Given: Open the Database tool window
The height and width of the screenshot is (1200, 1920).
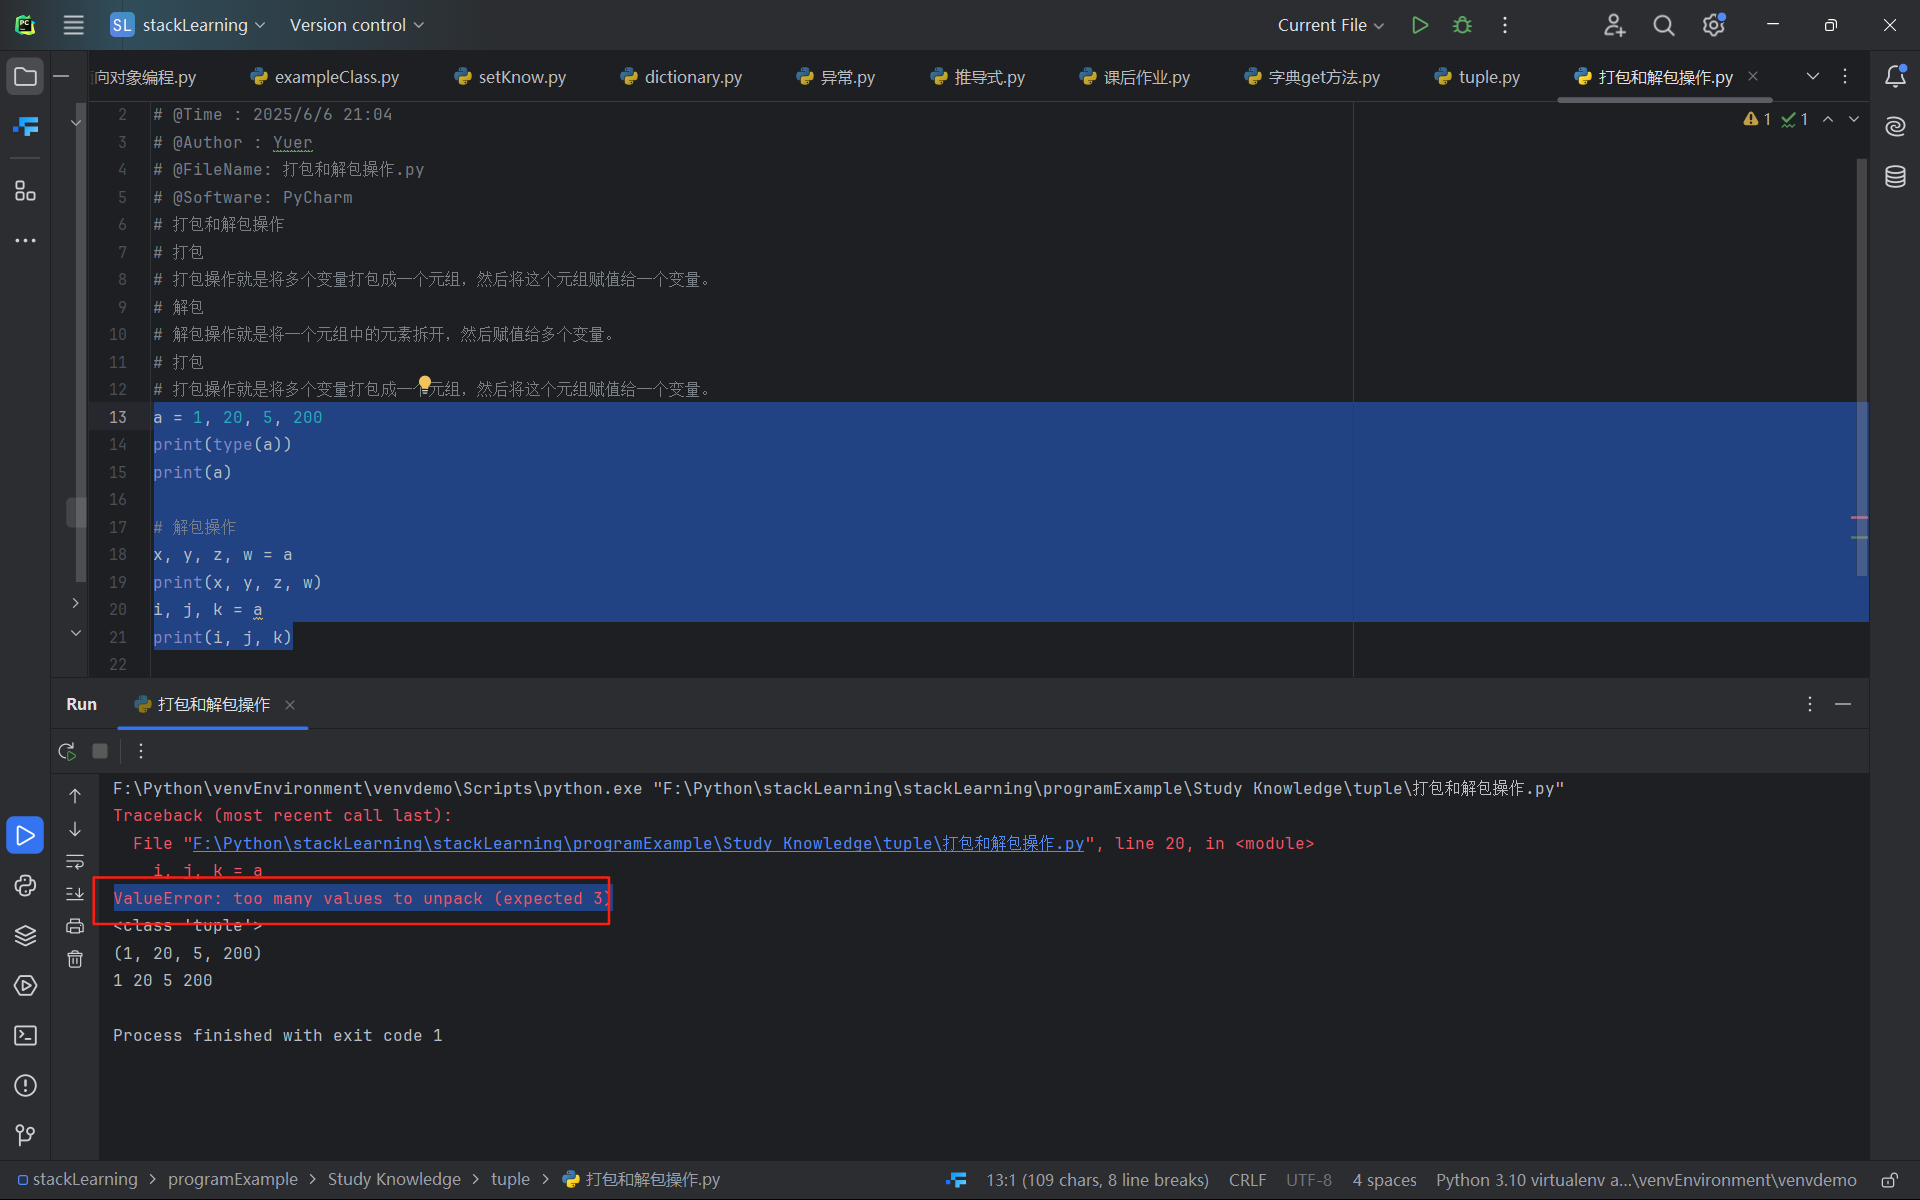Looking at the screenshot, I should (1895, 178).
